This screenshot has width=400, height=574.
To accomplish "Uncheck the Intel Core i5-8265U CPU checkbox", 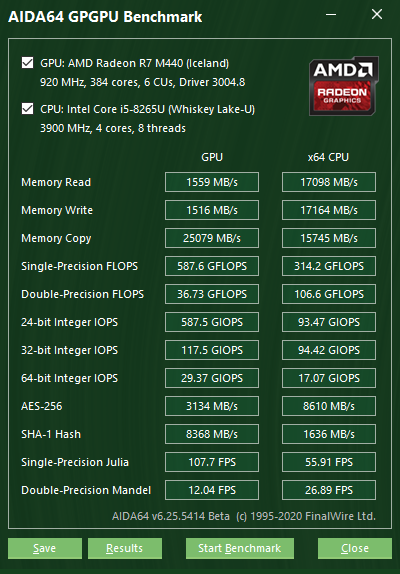I will point(27,109).
